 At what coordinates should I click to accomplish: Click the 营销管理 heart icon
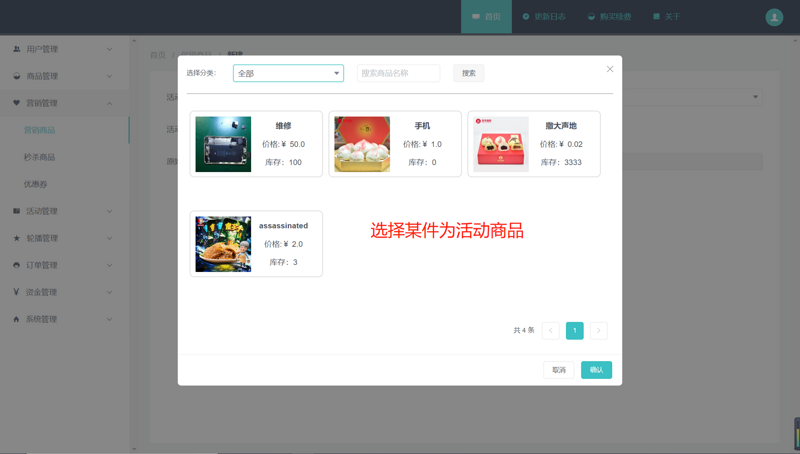click(x=16, y=103)
